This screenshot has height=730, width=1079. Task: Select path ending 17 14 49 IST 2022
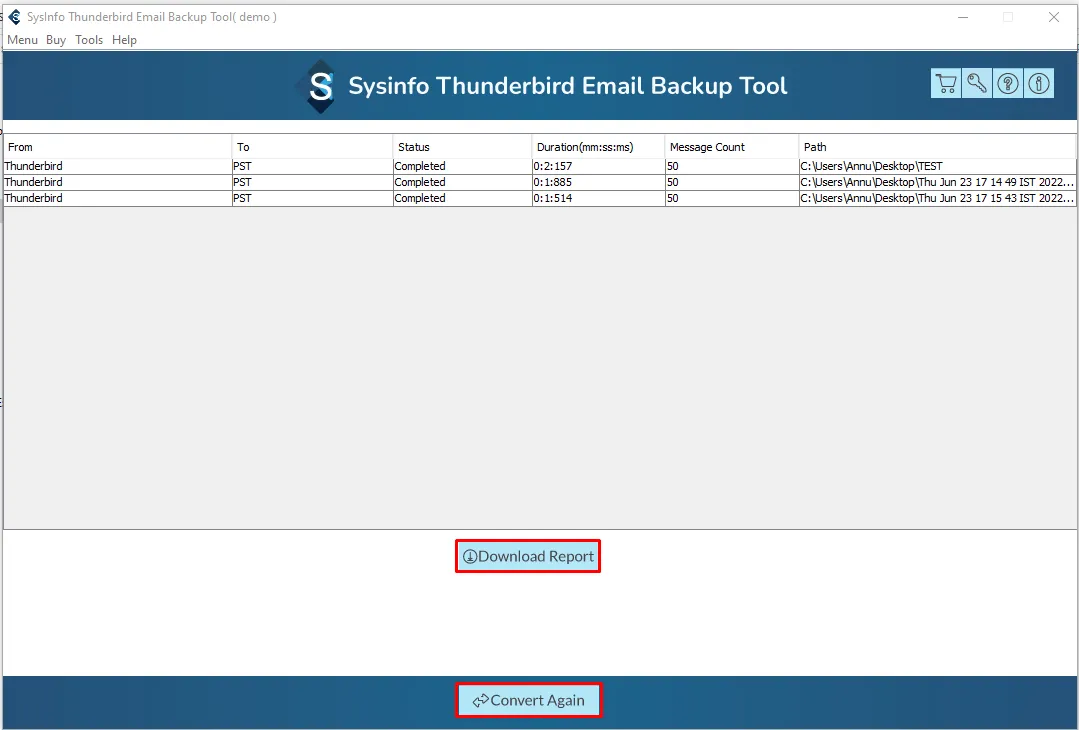click(x=937, y=182)
